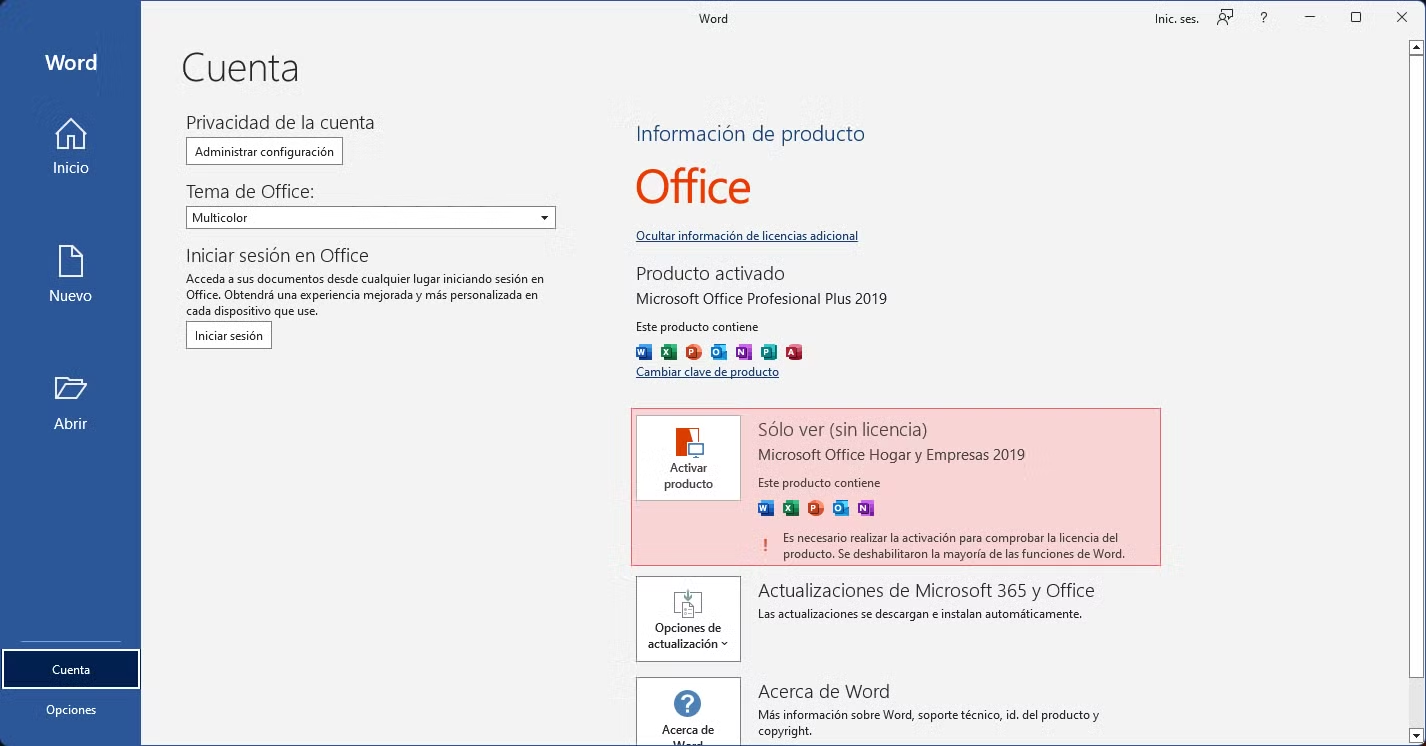Minimize the Word window
This screenshot has height=746, width=1426.
click(1309, 17)
